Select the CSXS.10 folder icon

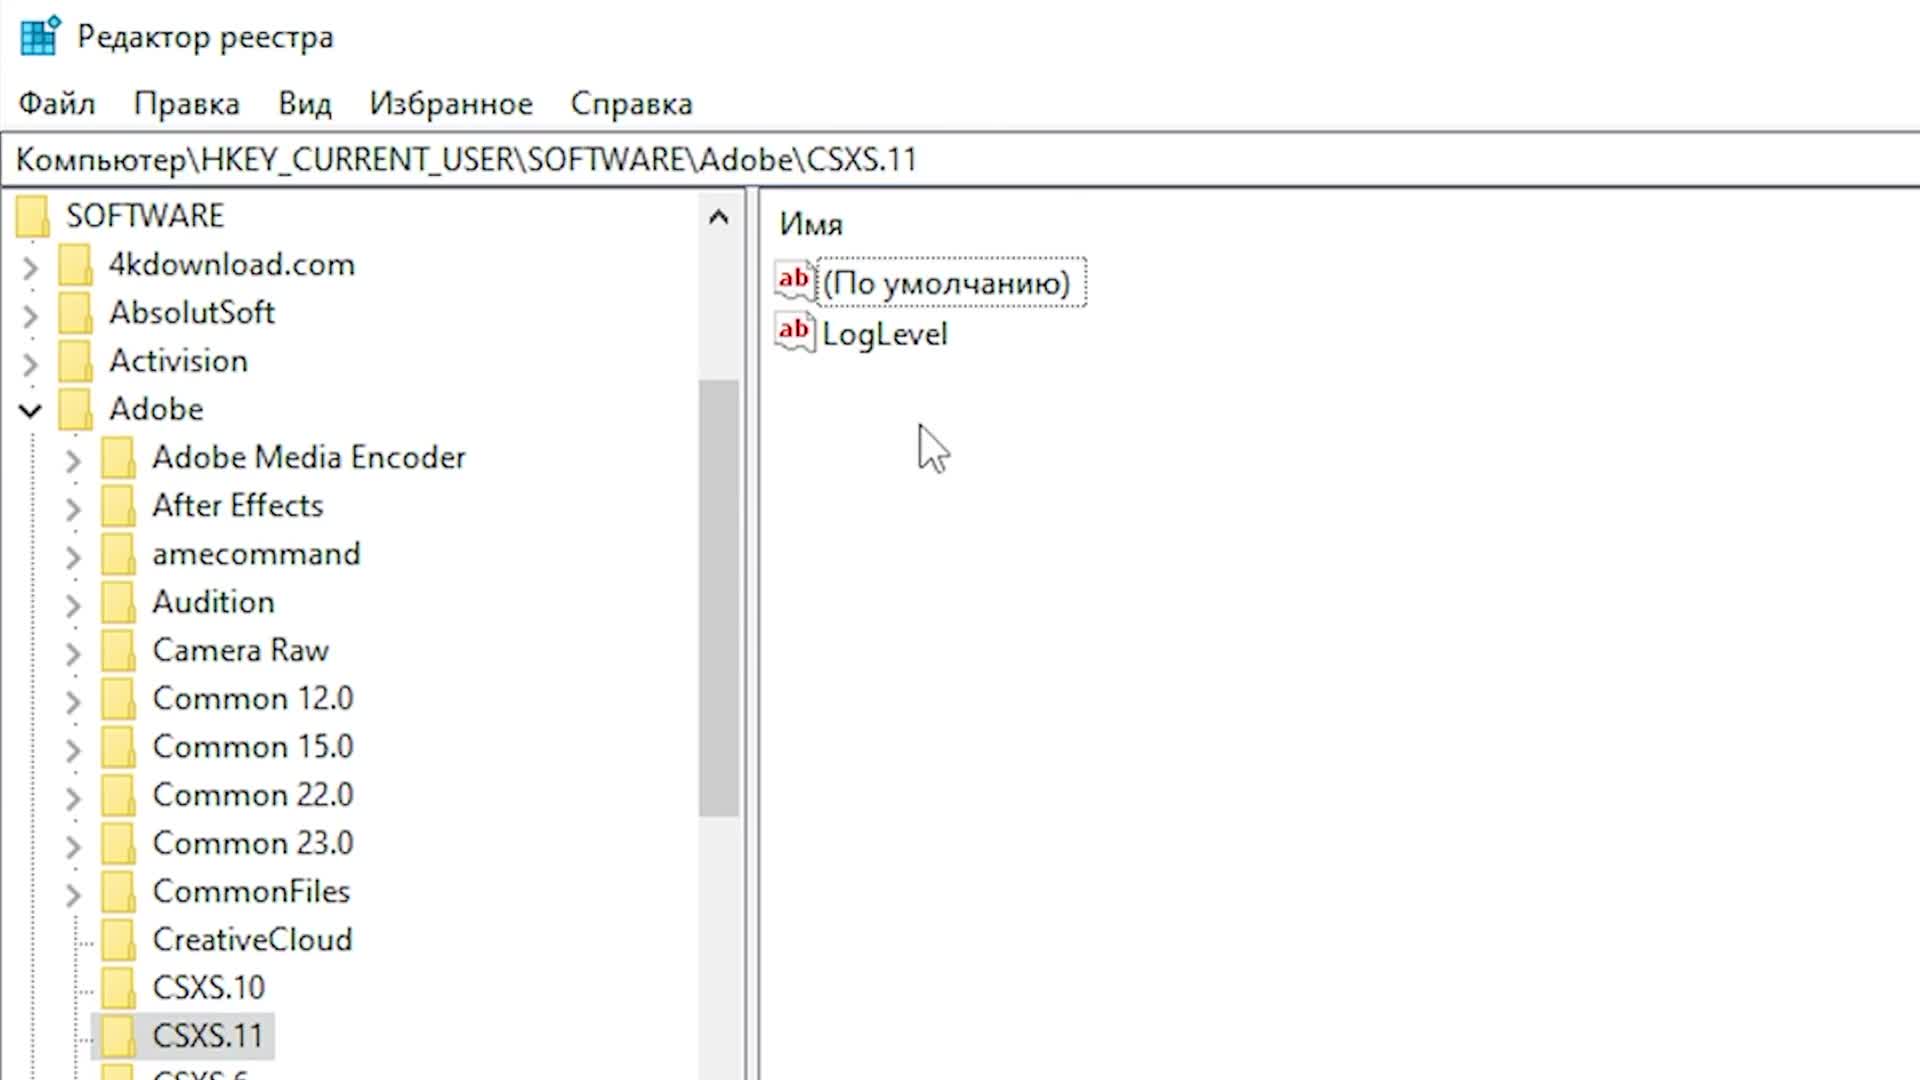(118, 987)
